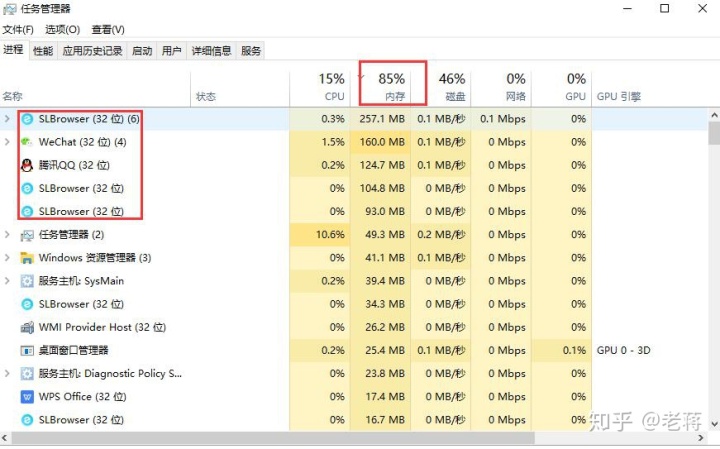The image size is (720, 449).
Task: Expand the Windows 资源管理器 (3) group
Action: [7, 258]
